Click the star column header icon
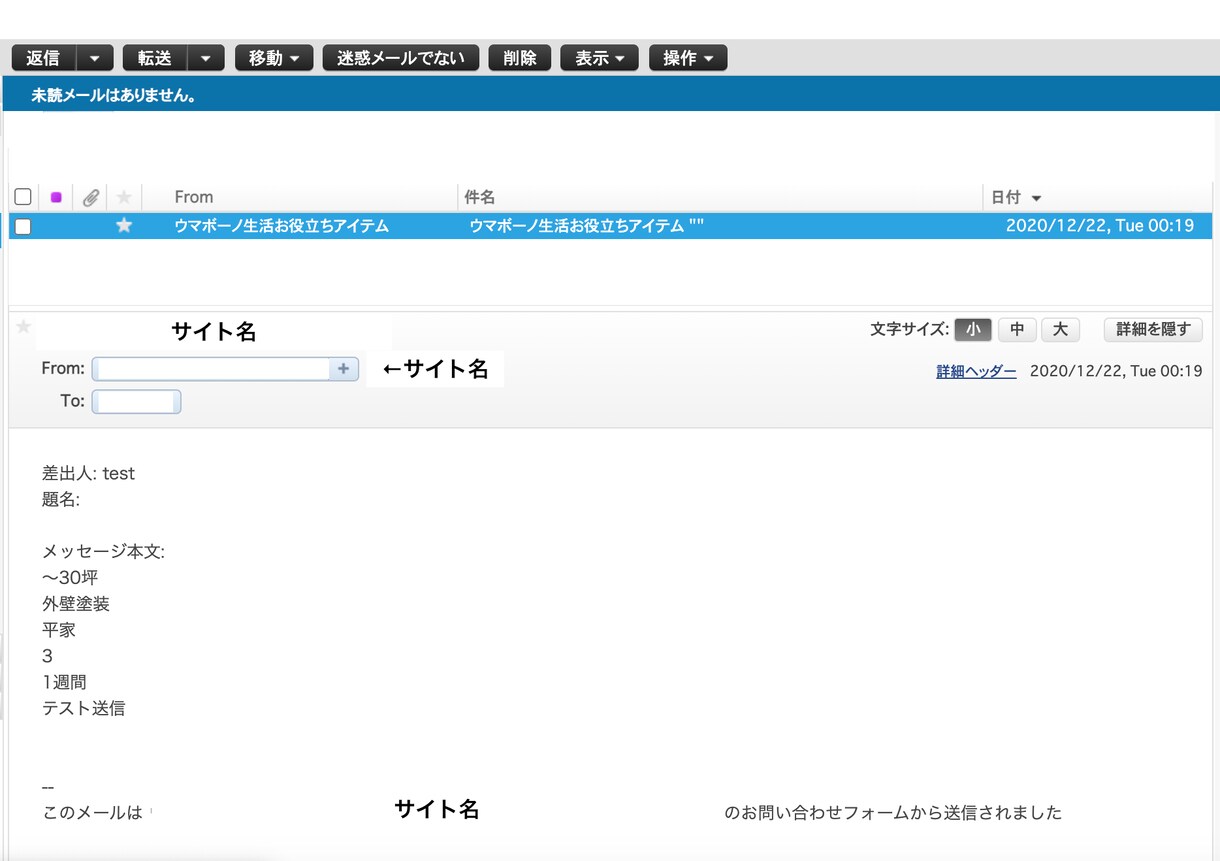 tap(124, 197)
